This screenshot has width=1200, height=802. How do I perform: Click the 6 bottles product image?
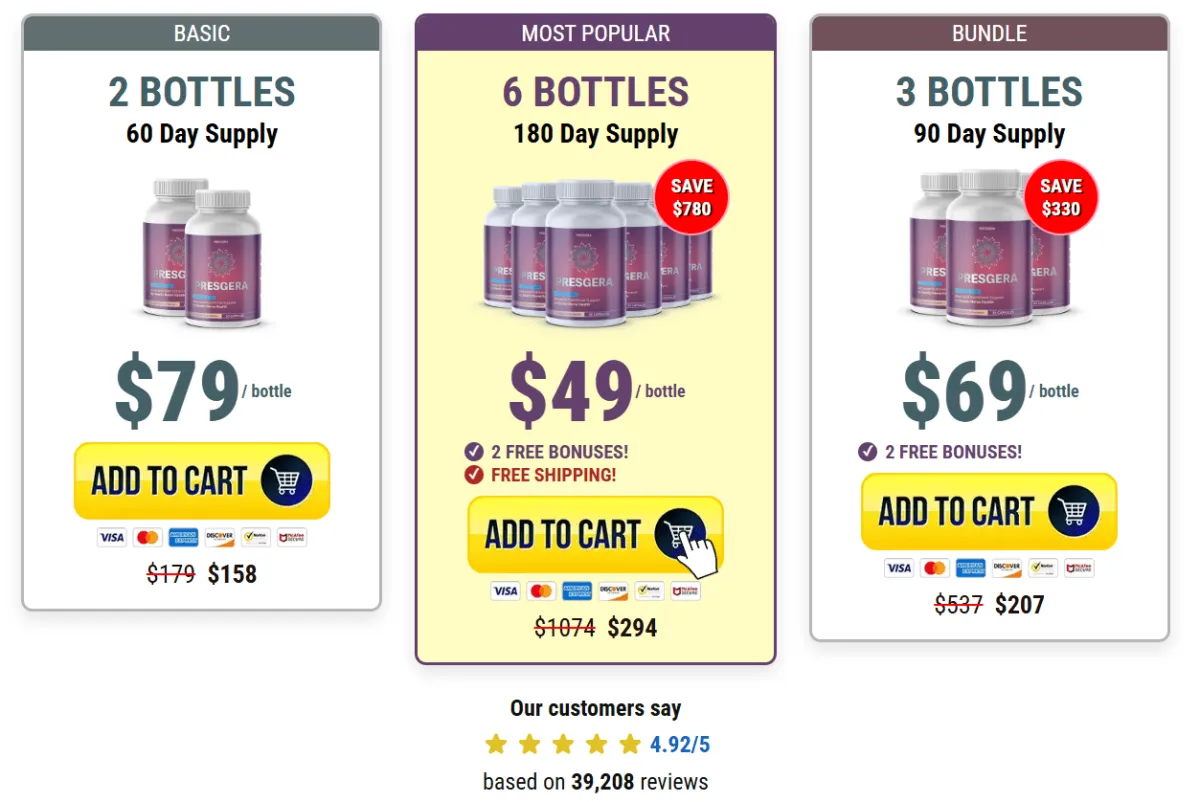[597, 252]
